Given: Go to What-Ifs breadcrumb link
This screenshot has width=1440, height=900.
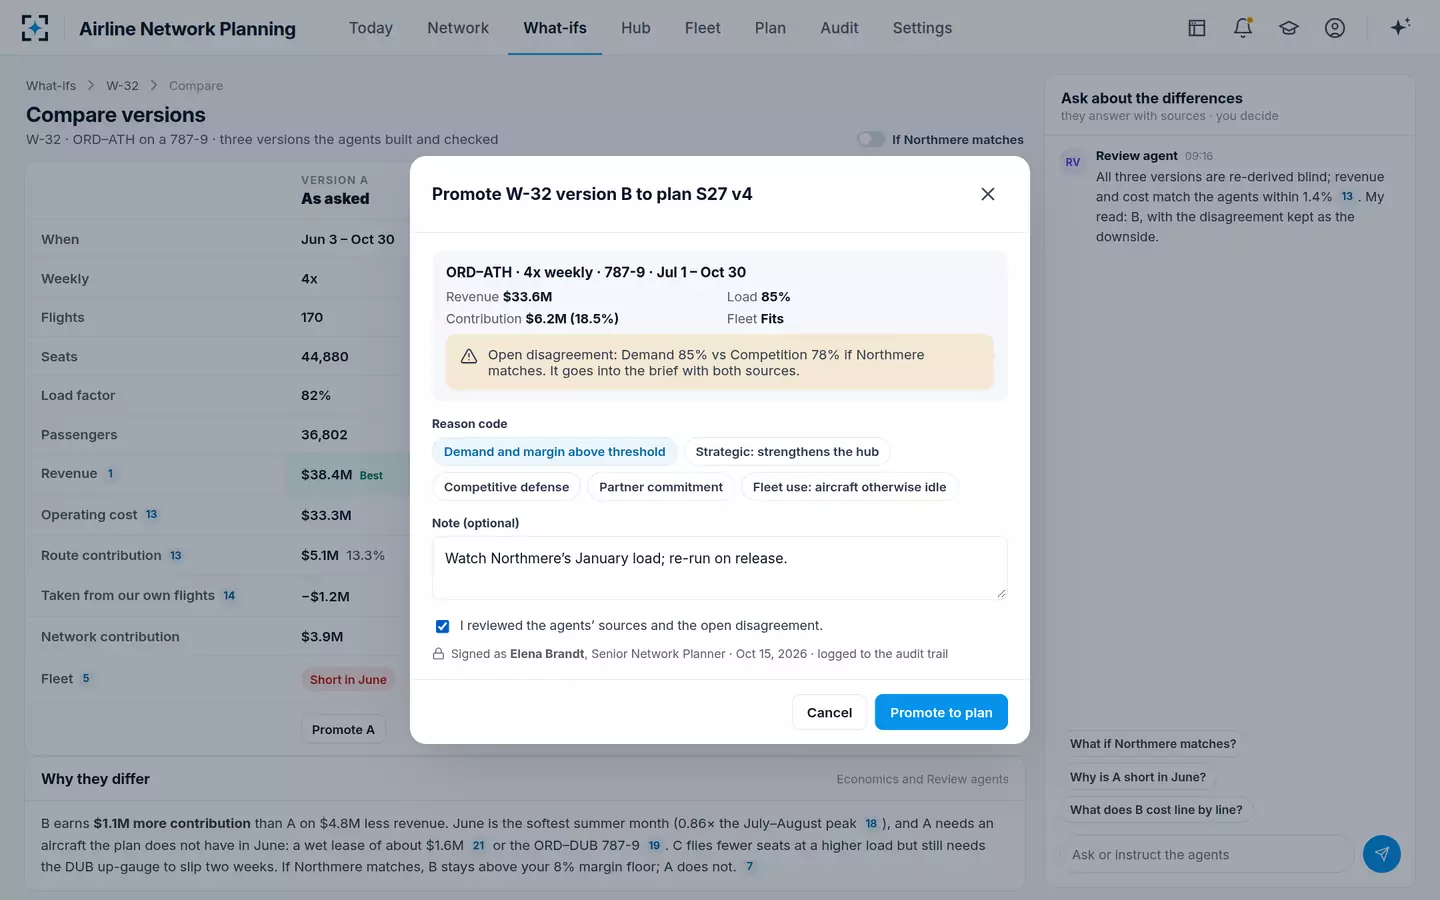Looking at the screenshot, I should coord(51,86).
